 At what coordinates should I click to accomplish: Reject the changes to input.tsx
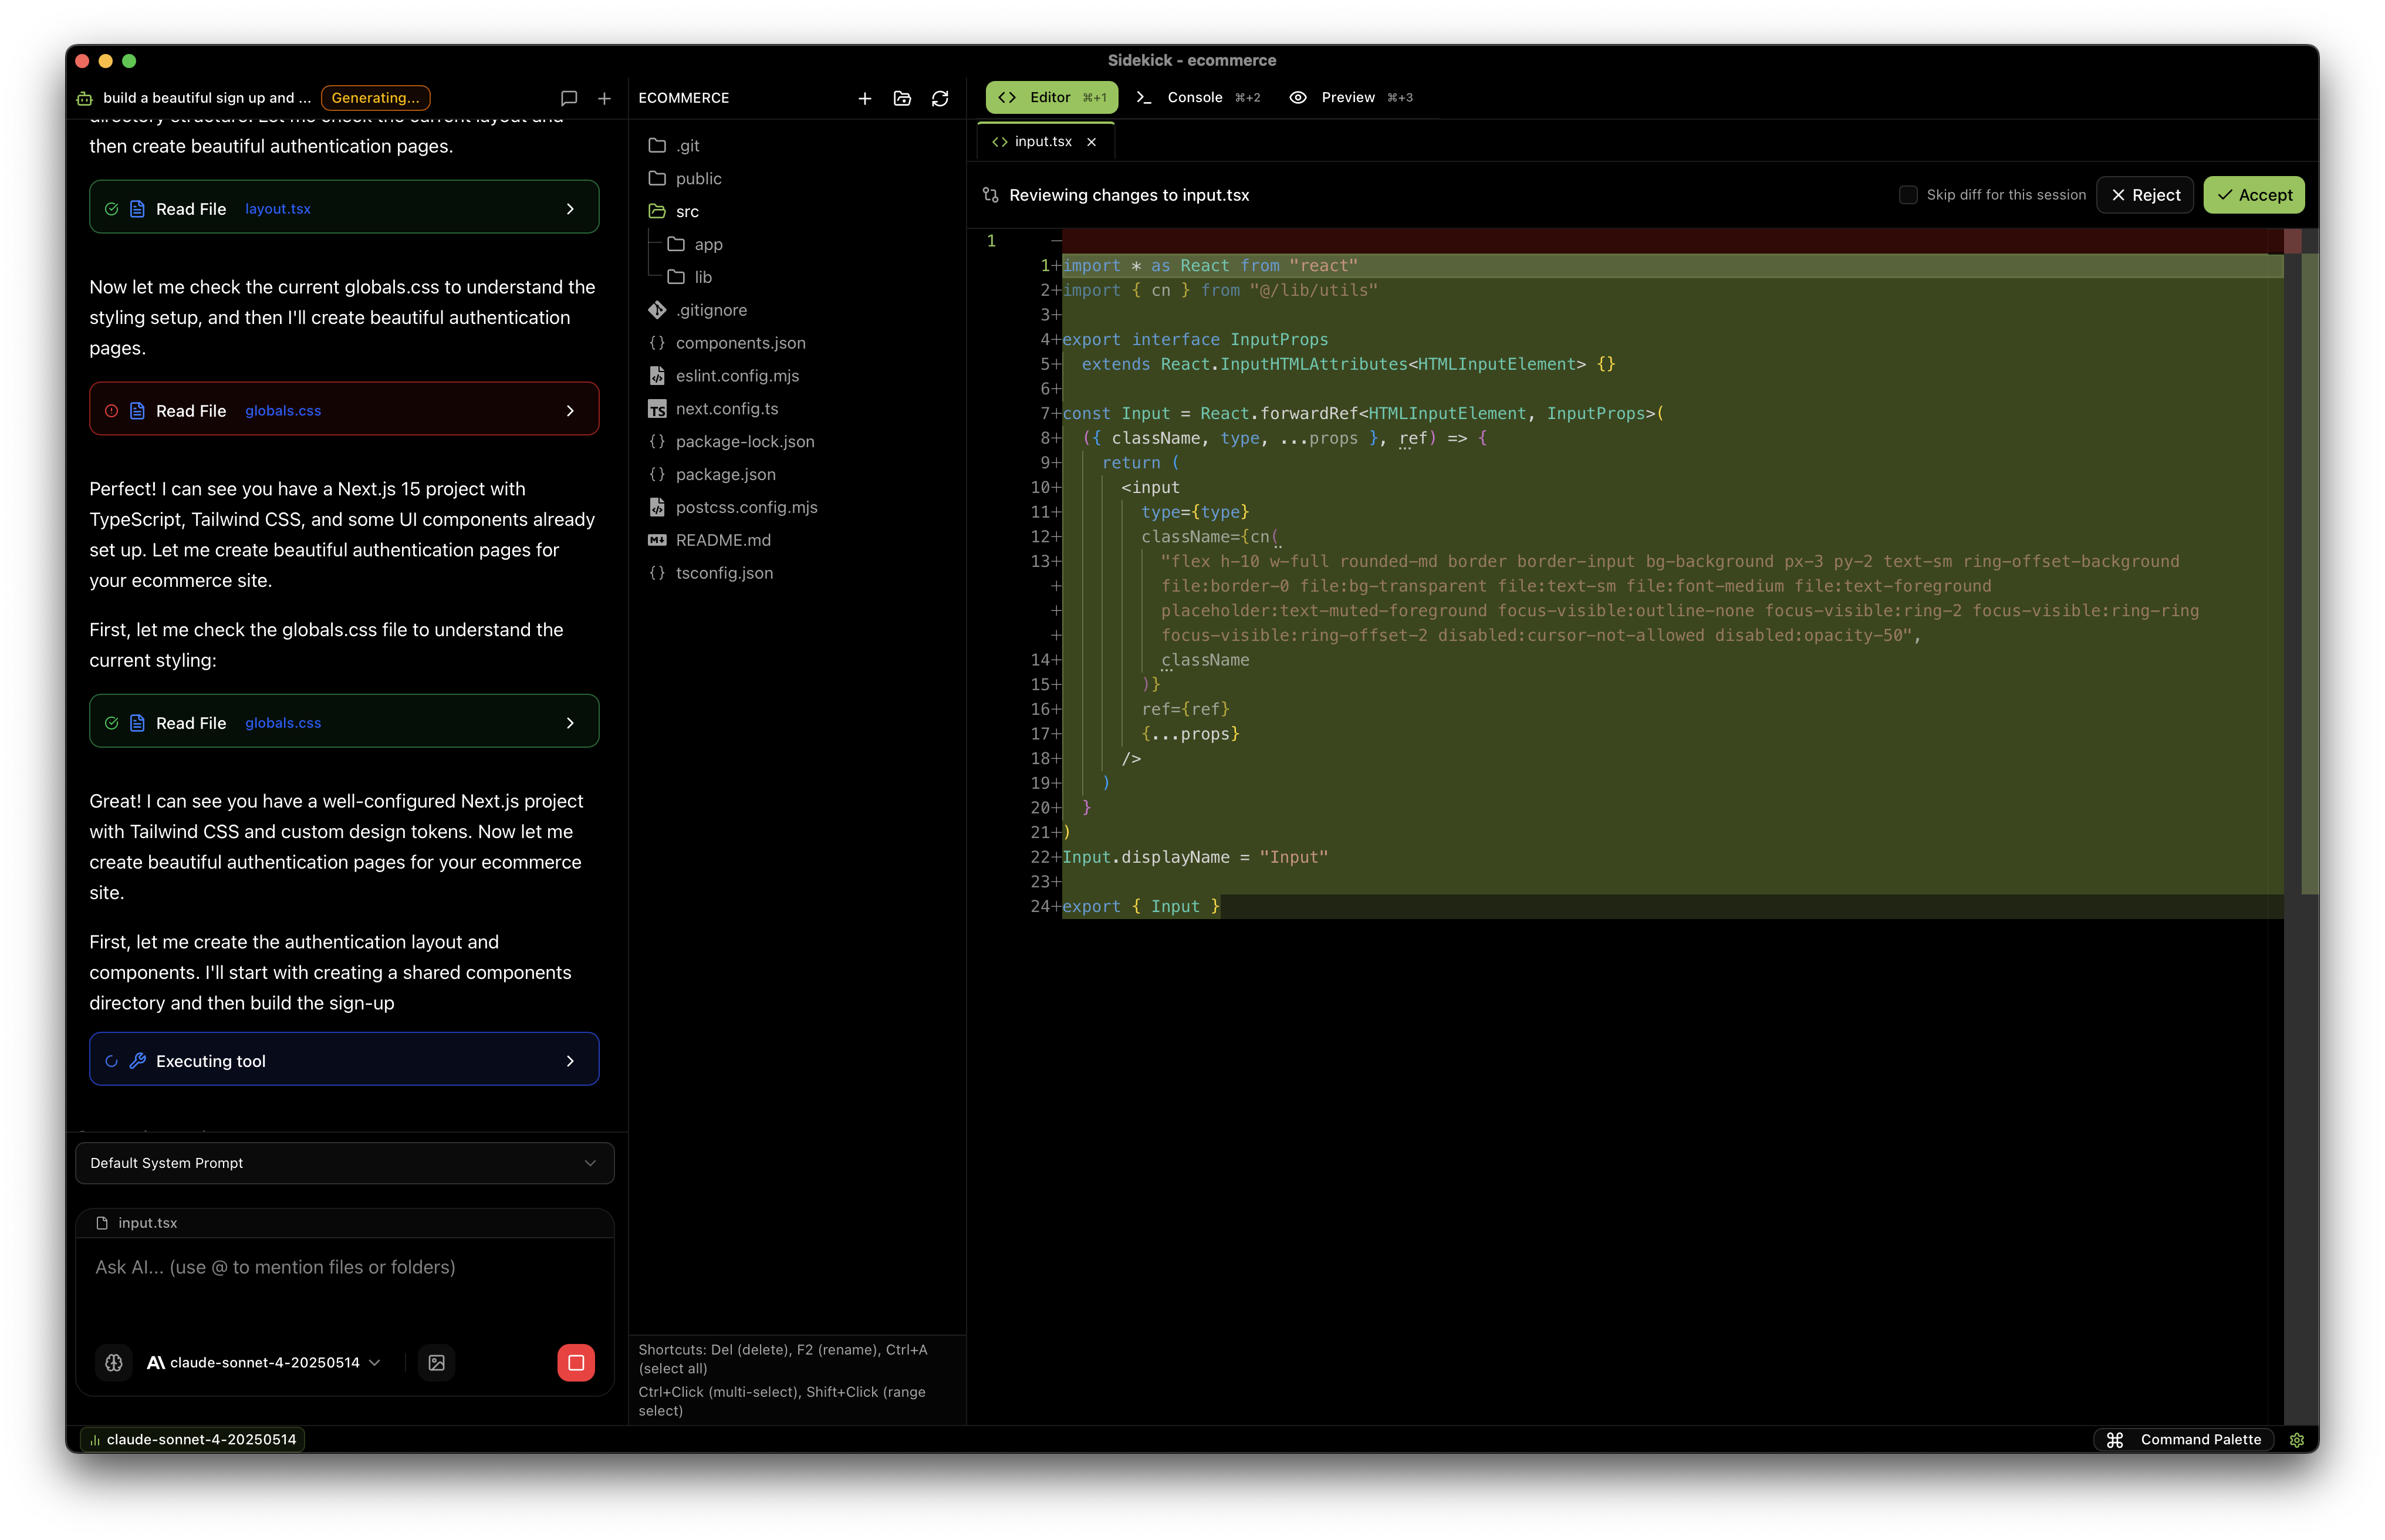pyautogui.click(x=2145, y=195)
